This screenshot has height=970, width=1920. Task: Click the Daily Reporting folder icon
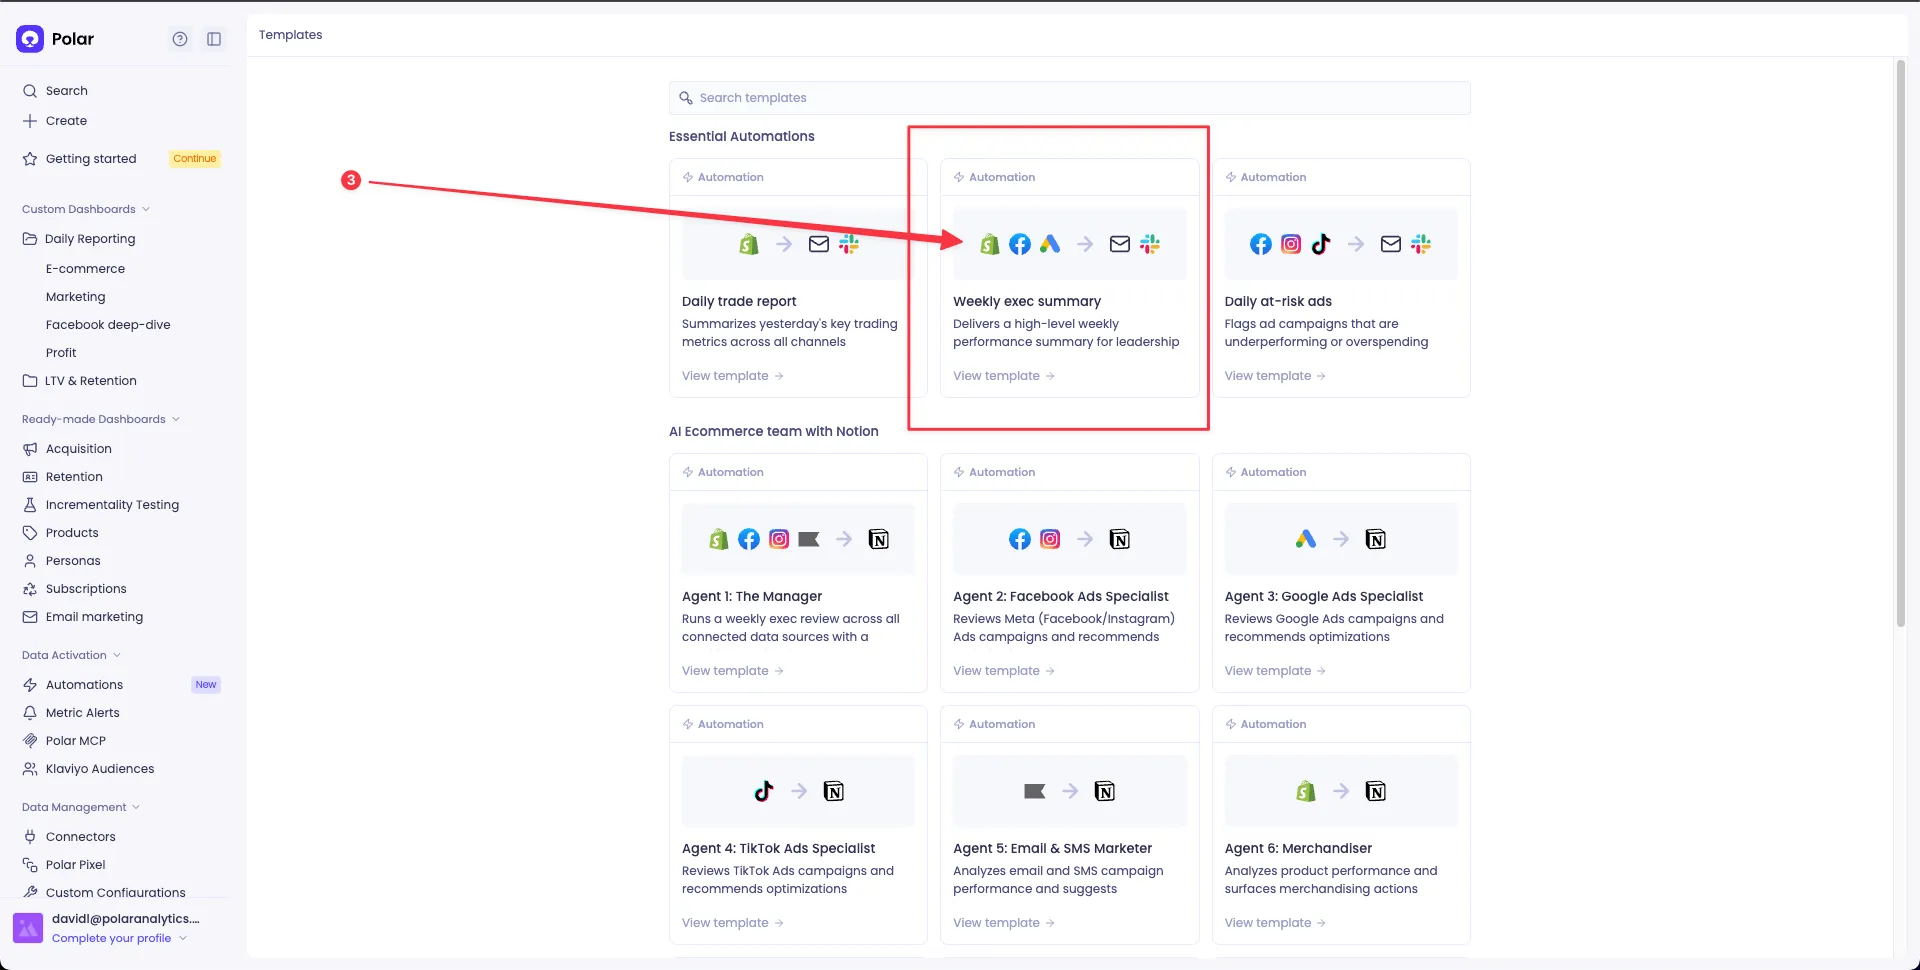tap(30, 239)
